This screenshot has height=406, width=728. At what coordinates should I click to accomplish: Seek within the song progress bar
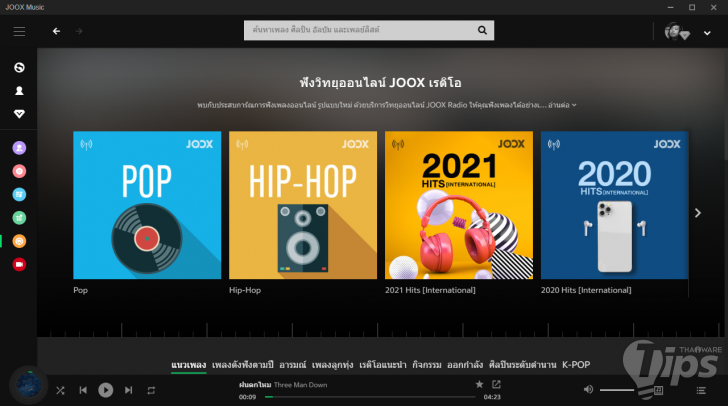370,397
